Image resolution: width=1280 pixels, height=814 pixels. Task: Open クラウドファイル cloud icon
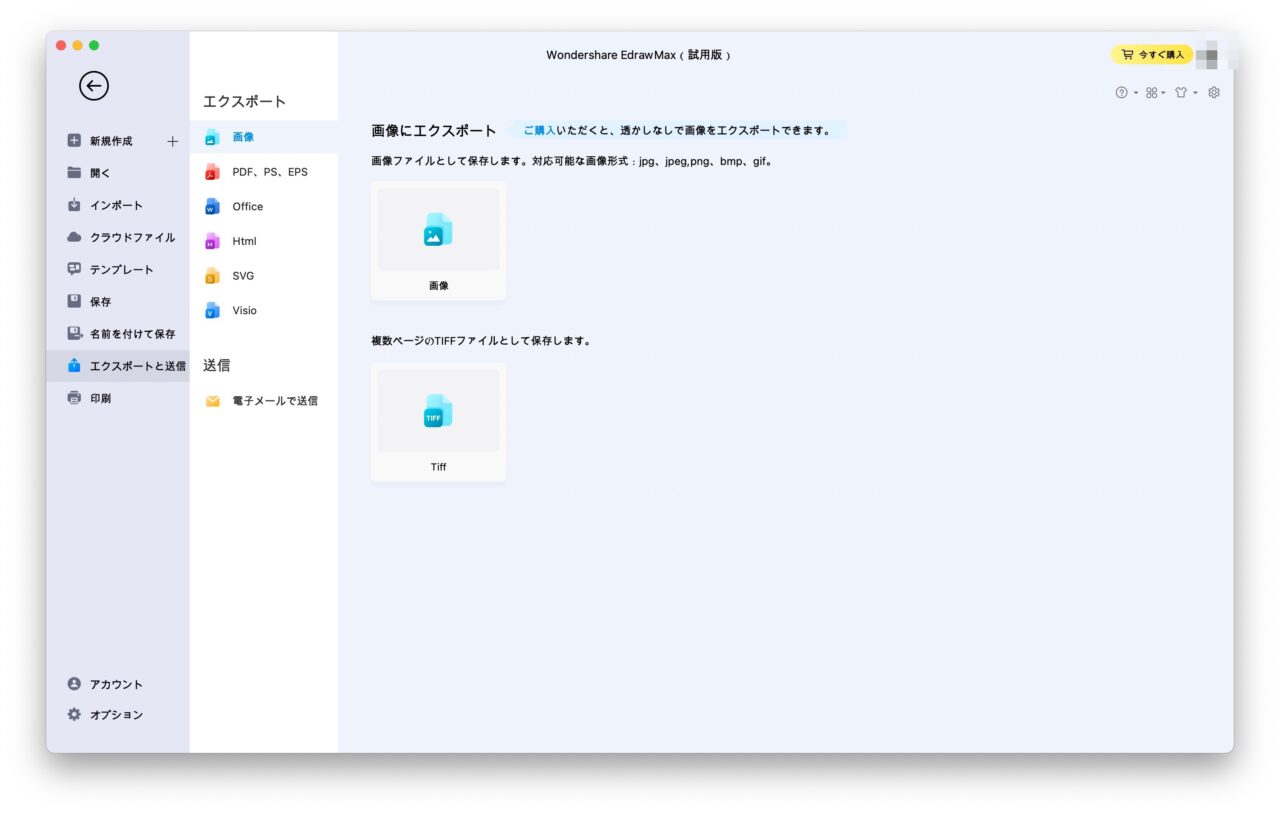point(74,237)
